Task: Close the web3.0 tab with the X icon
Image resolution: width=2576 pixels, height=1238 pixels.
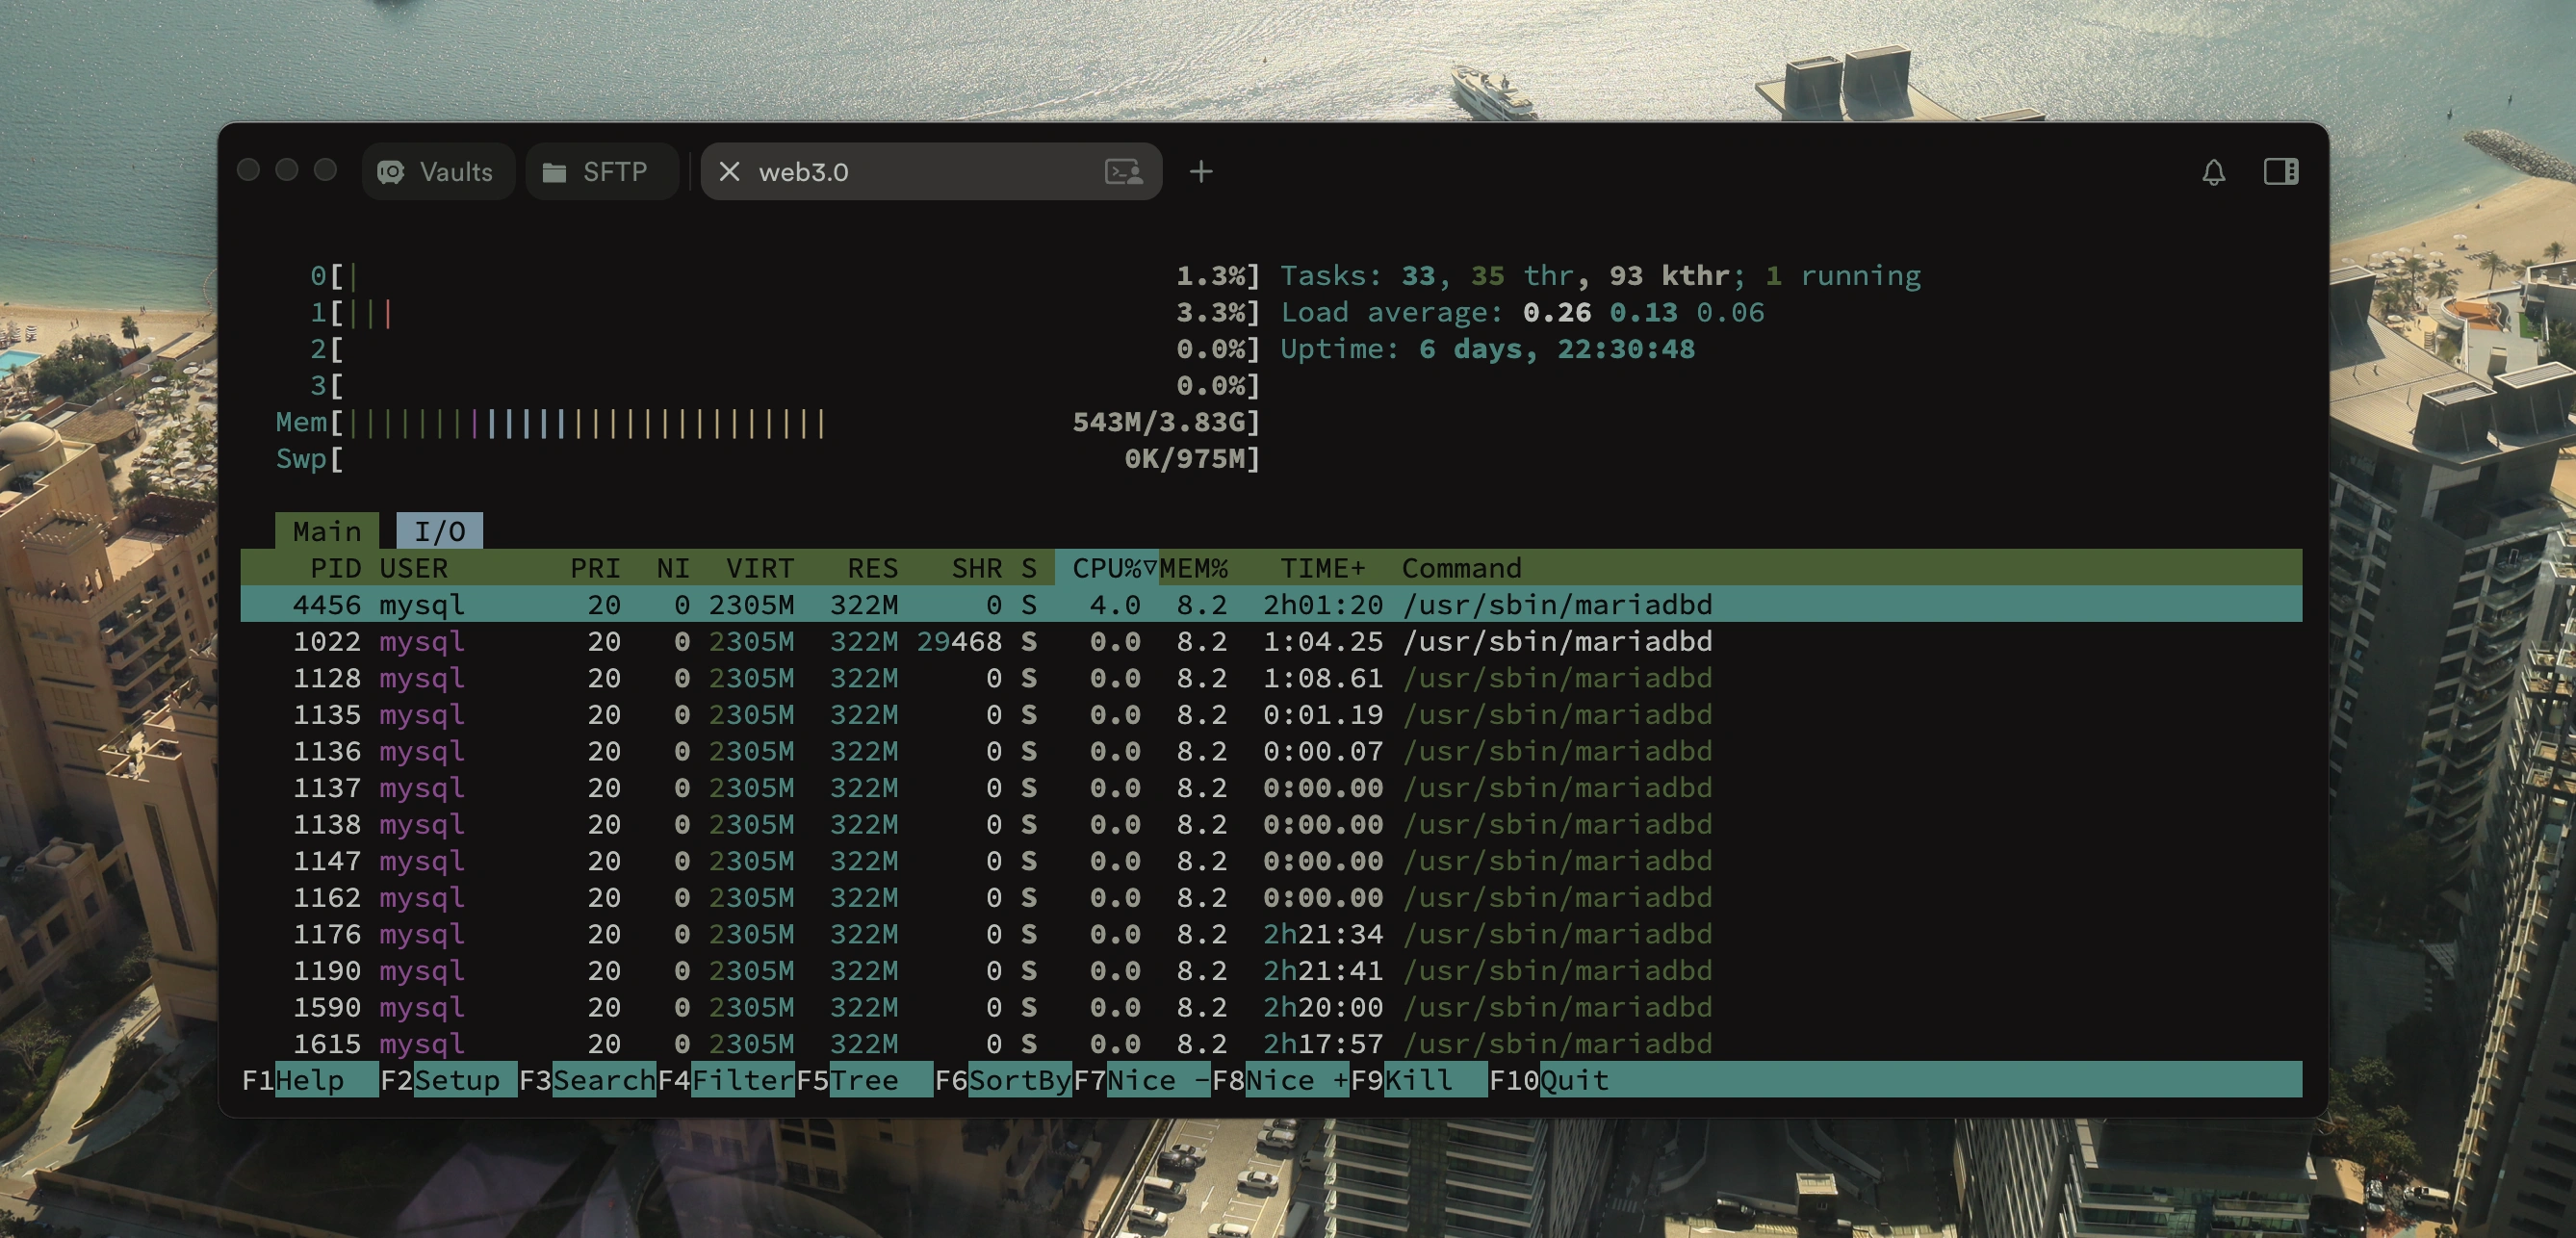Action: pyautogui.click(x=729, y=172)
